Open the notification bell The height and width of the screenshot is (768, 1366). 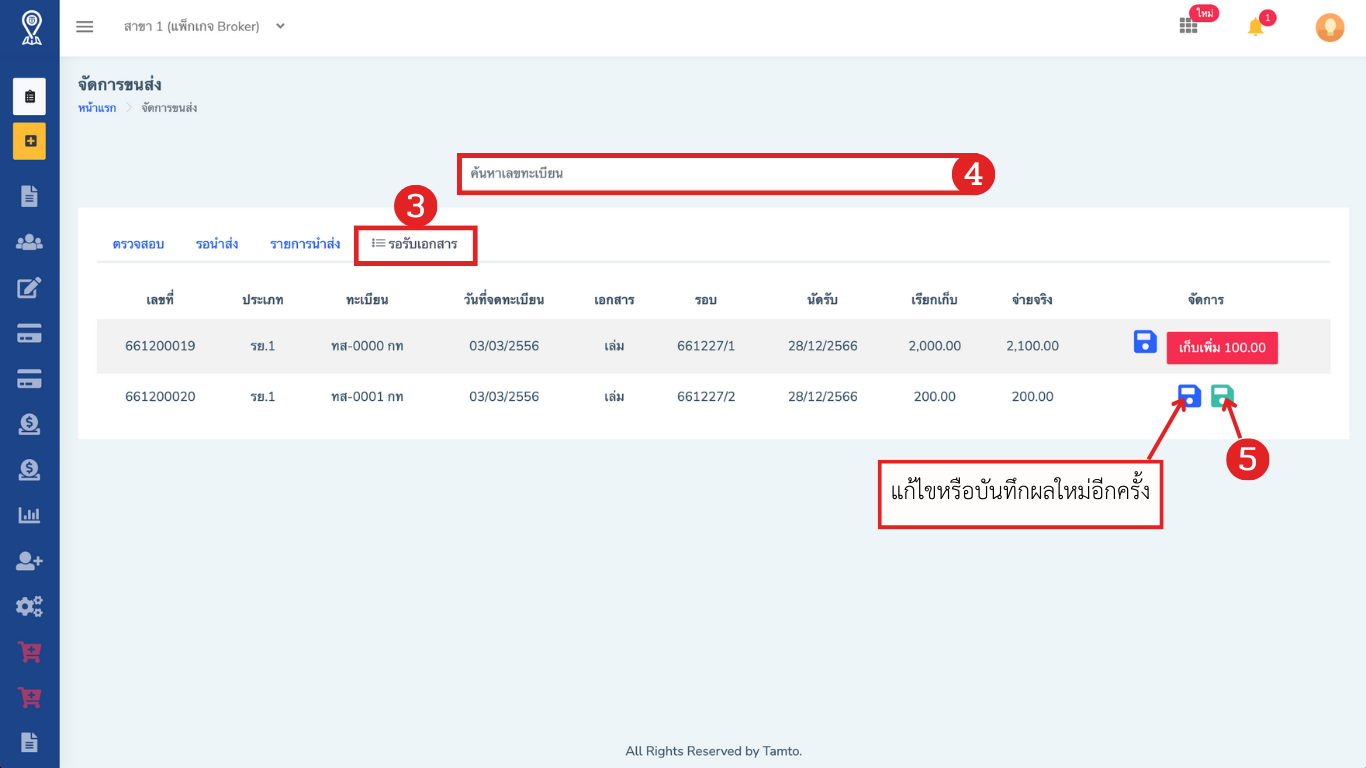point(1256,27)
